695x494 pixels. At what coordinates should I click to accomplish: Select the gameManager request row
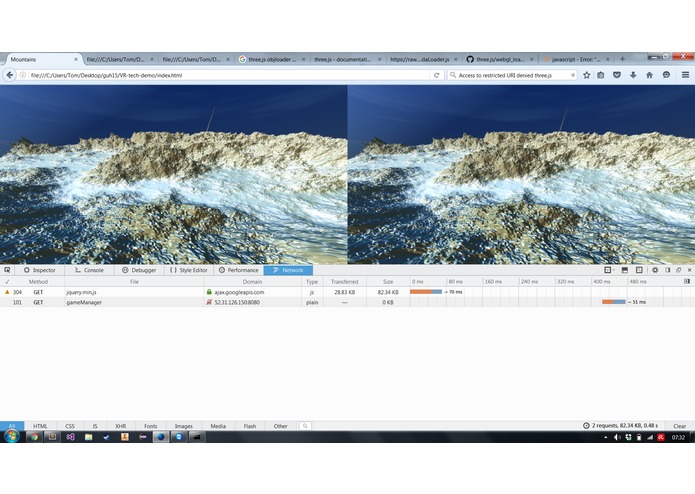348,302
